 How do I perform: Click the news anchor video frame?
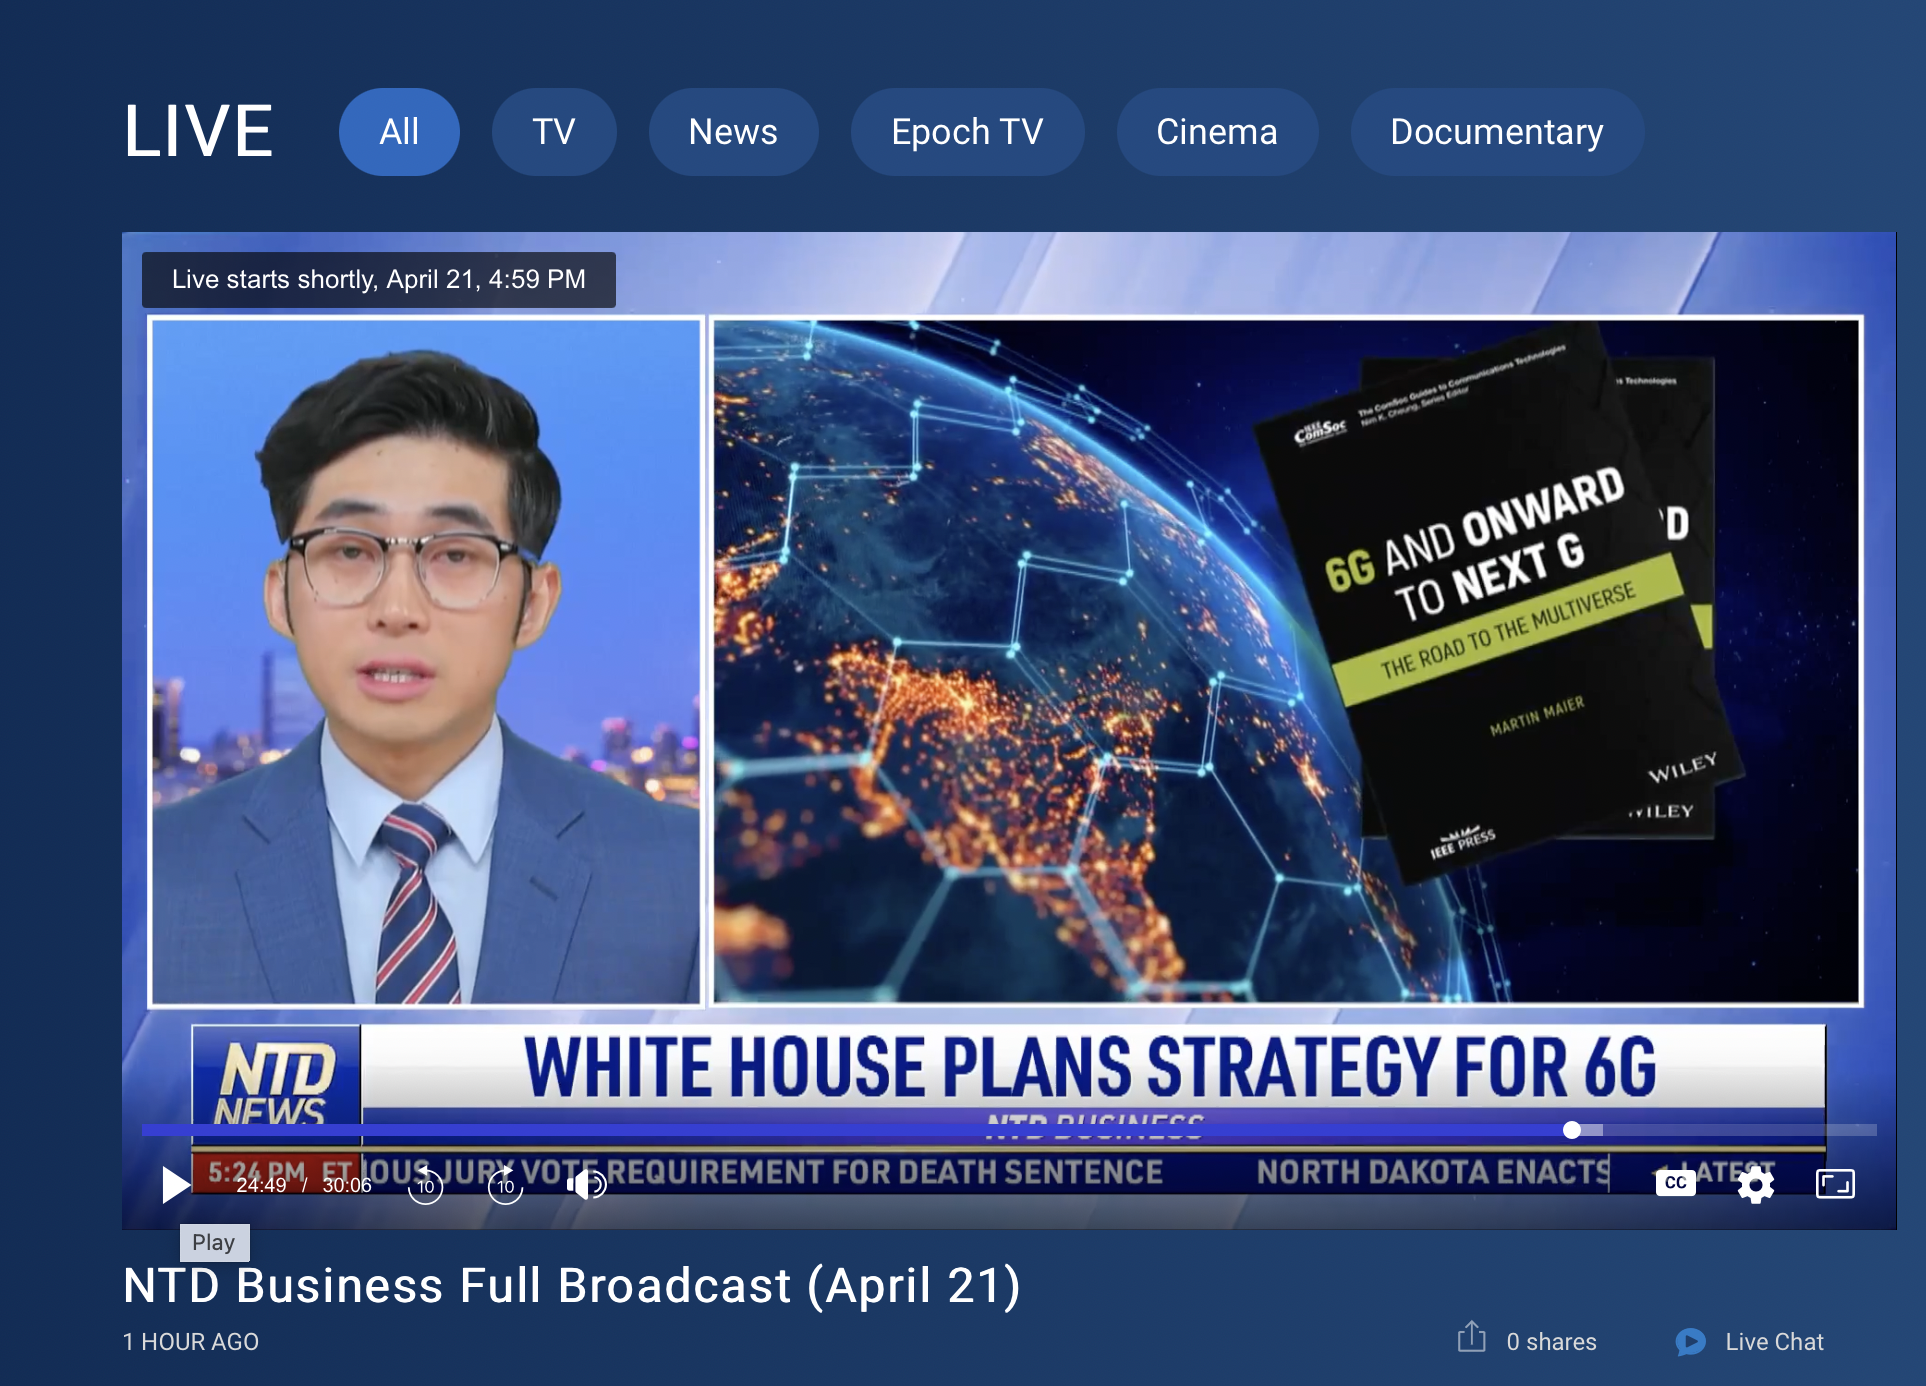click(426, 661)
